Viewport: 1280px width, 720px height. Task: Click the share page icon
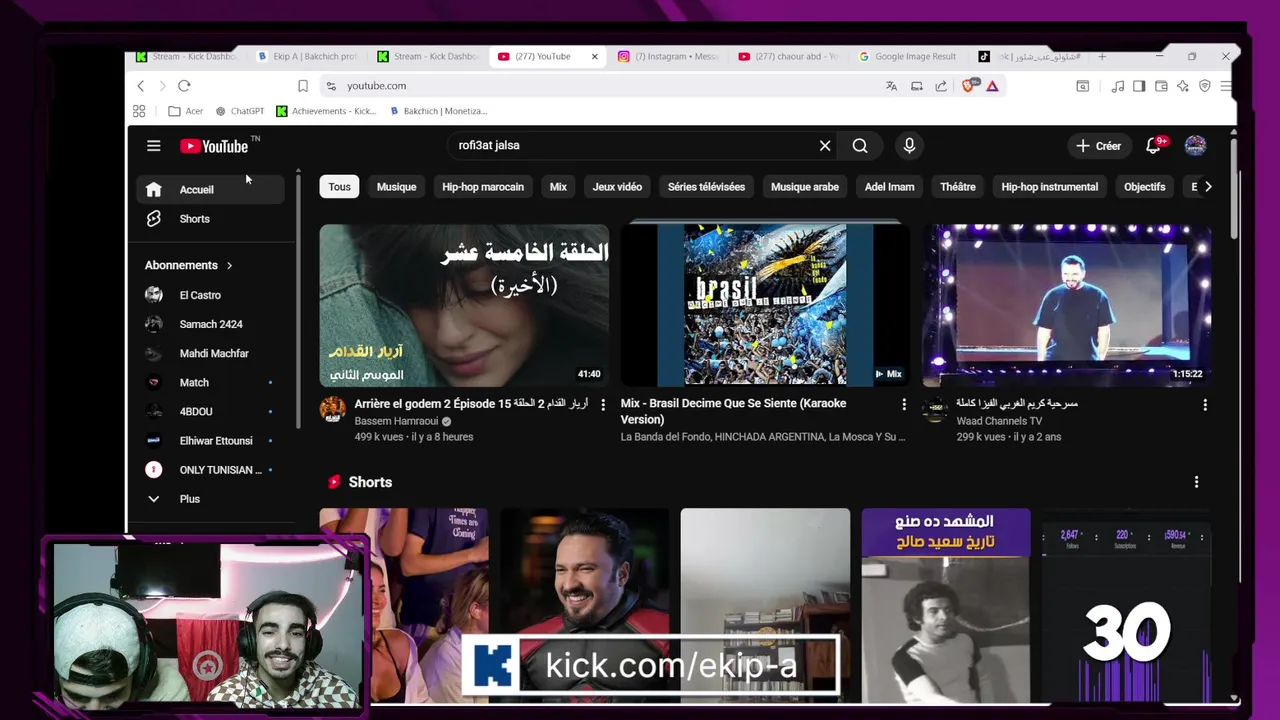click(941, 86)
